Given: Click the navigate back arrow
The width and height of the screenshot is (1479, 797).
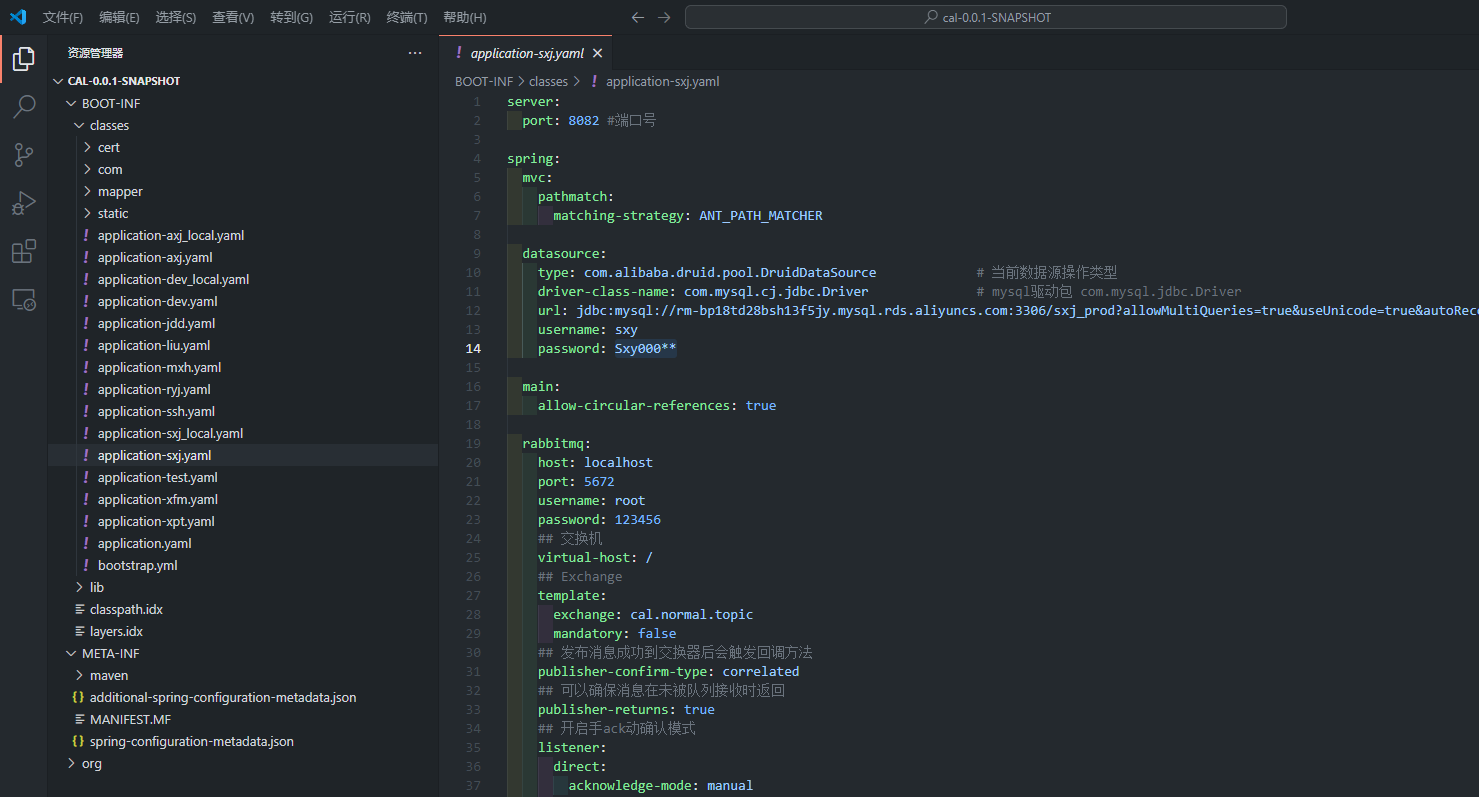Looking at the screenshot, I should (638, 18).
